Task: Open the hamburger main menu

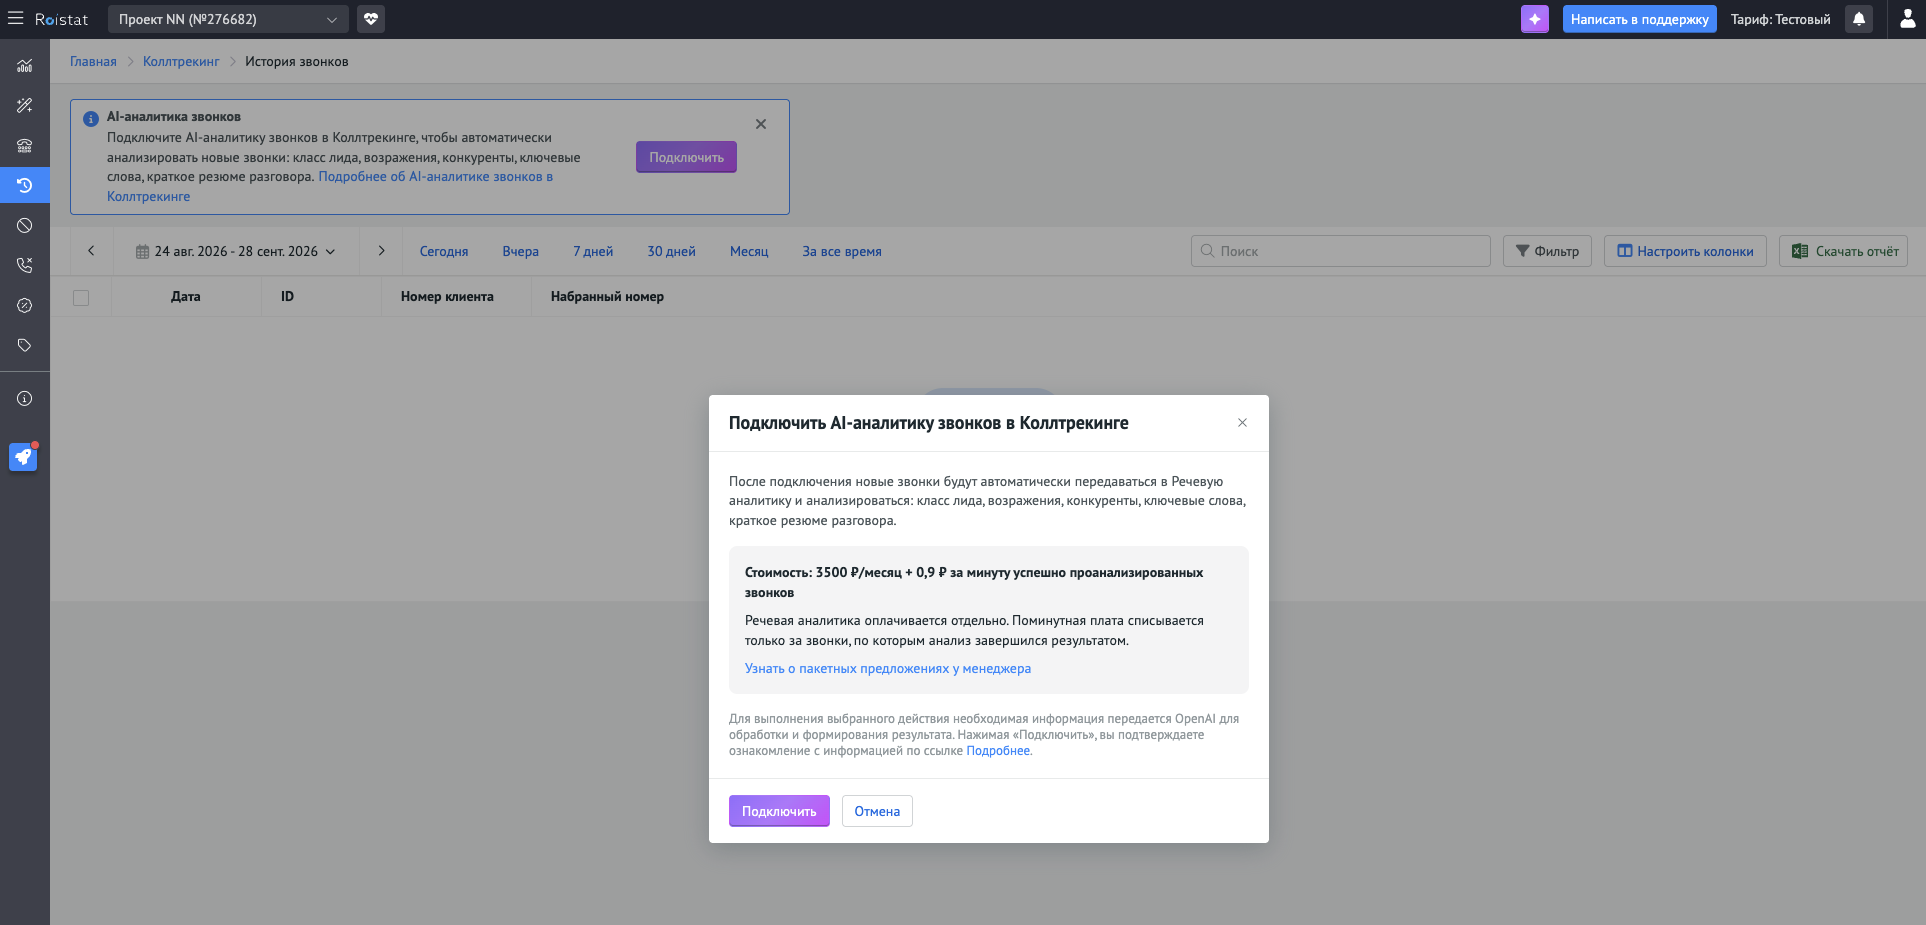Action: [15, 18]
